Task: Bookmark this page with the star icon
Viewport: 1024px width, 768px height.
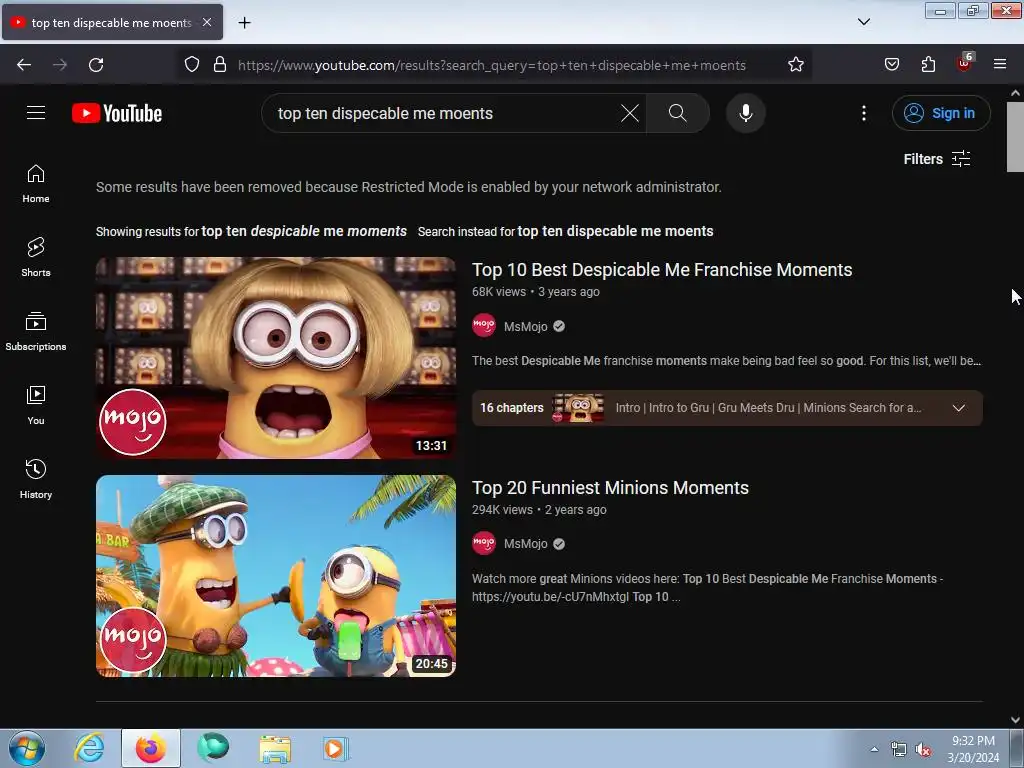Action: pyautogui.click(x=795, y=65)
